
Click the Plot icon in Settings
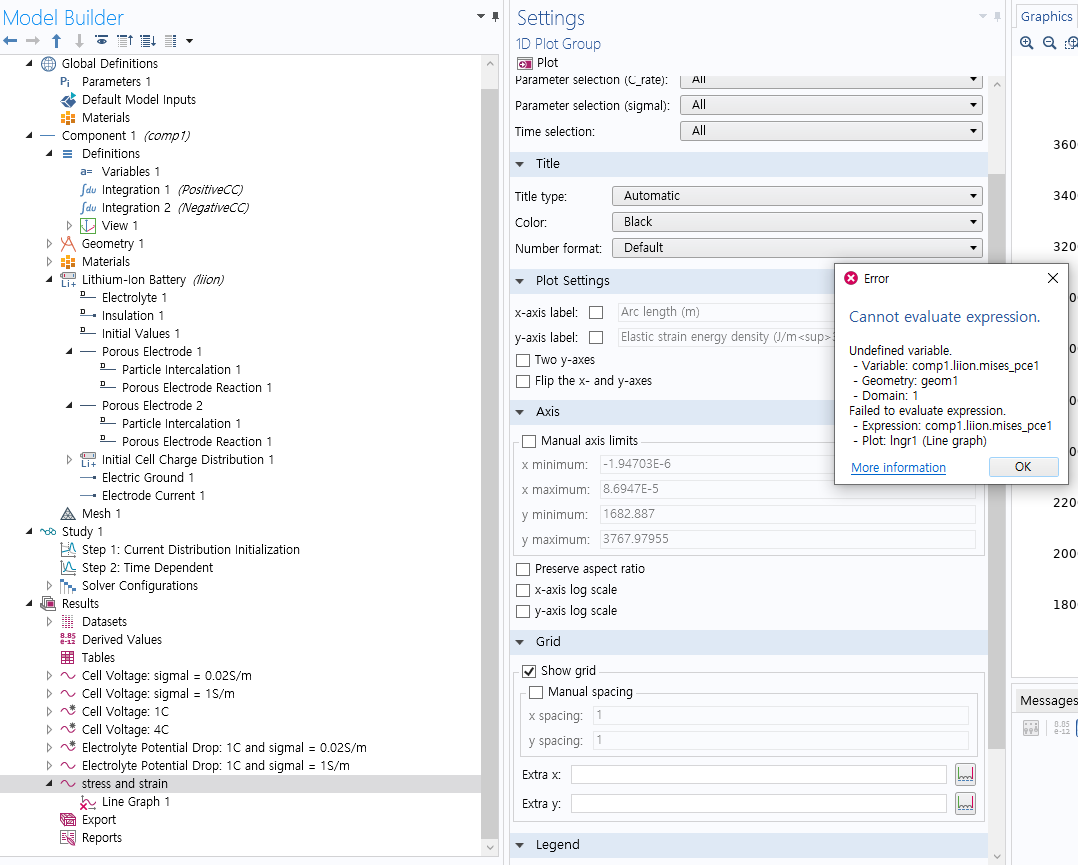click(x=525, y=63)
